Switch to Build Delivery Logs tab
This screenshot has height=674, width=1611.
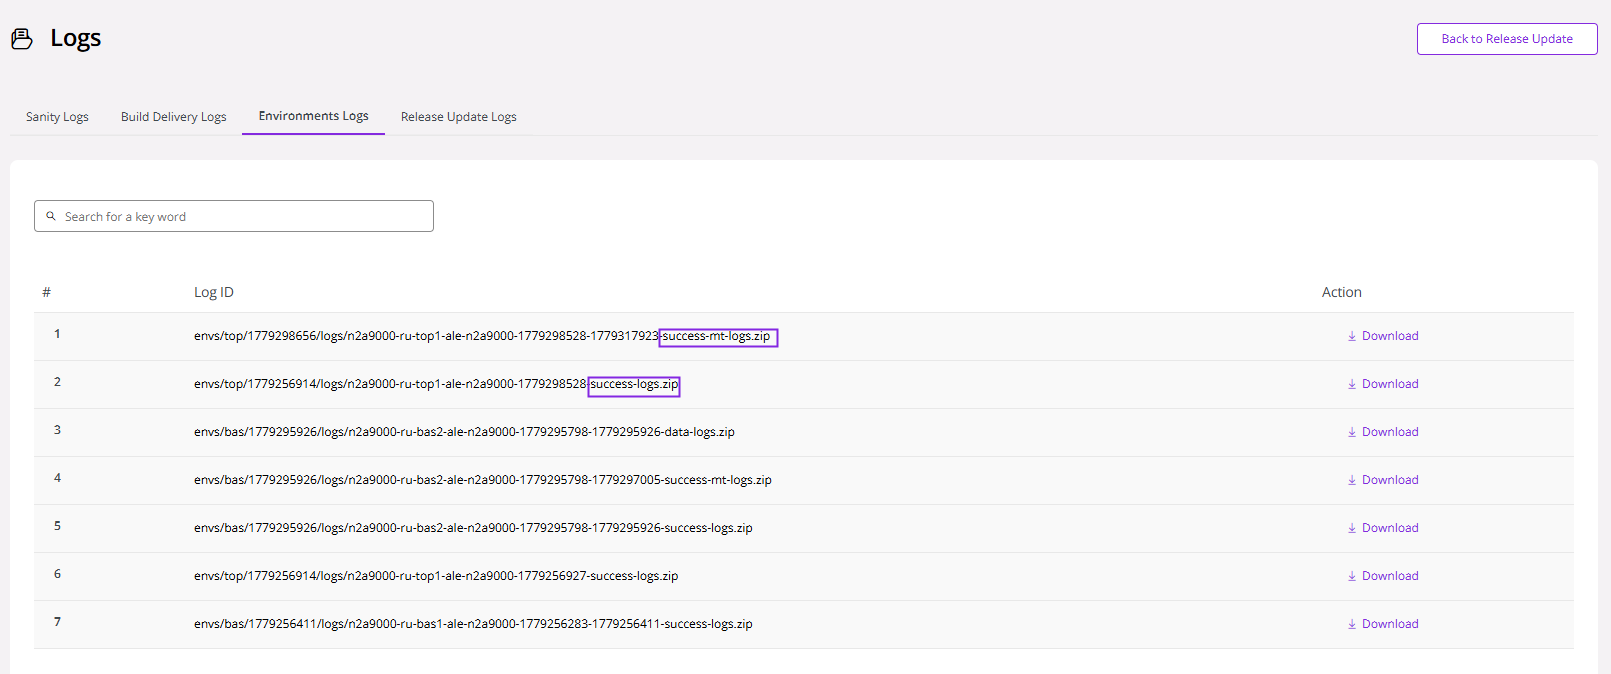[174, 117]
